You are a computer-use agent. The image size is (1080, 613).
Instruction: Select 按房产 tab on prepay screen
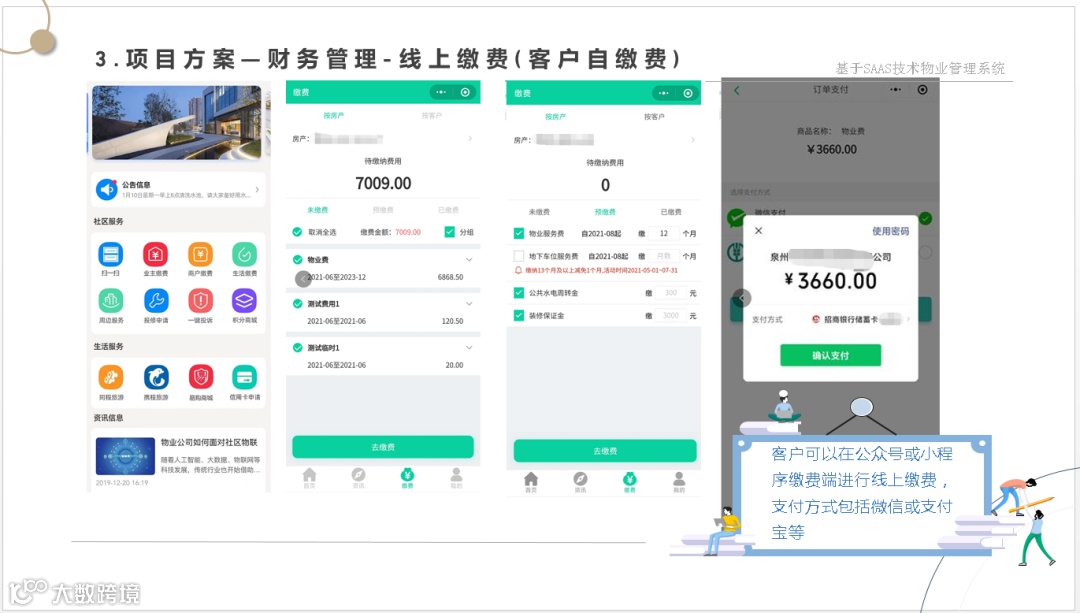(x=555, y=117)
